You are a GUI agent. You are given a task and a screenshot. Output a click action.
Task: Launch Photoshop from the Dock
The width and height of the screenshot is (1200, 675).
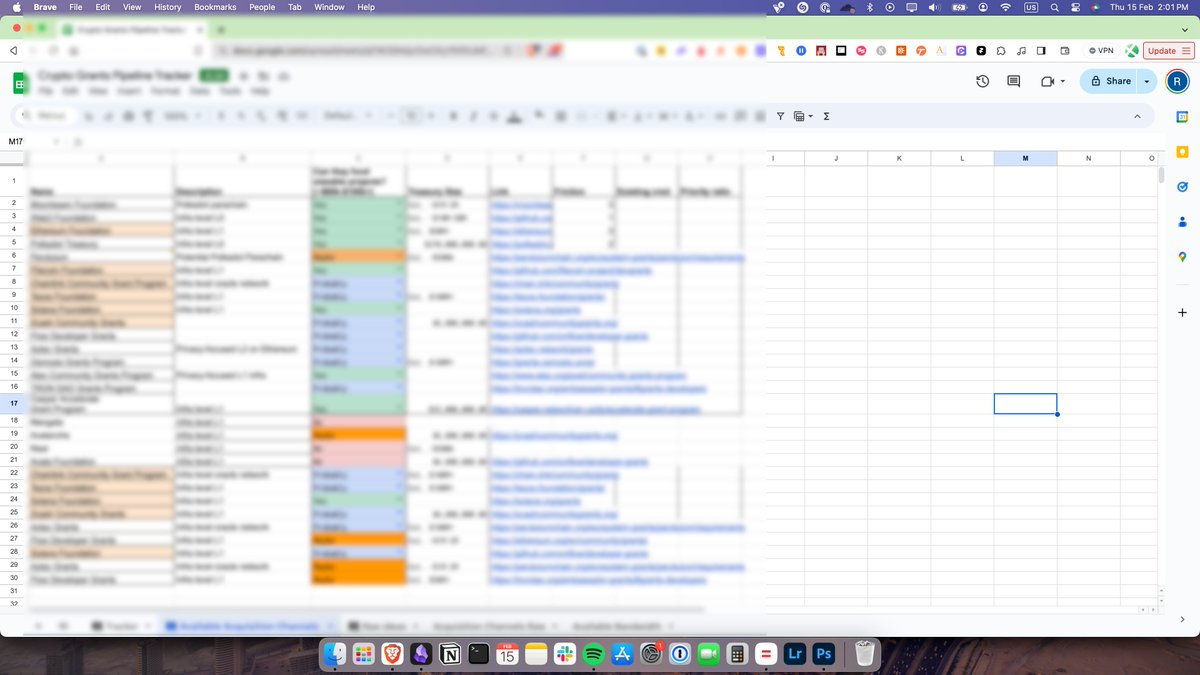(824, 655)
